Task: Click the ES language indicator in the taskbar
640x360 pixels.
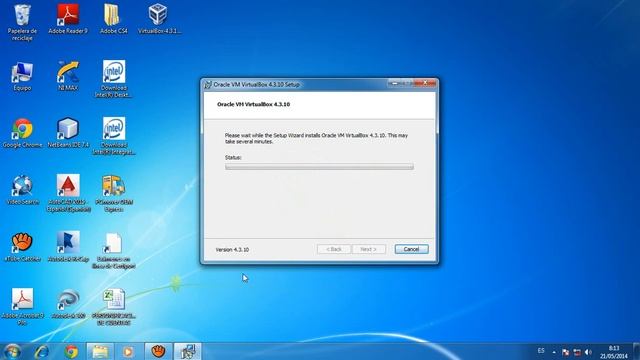Action: tap(541, 351)
